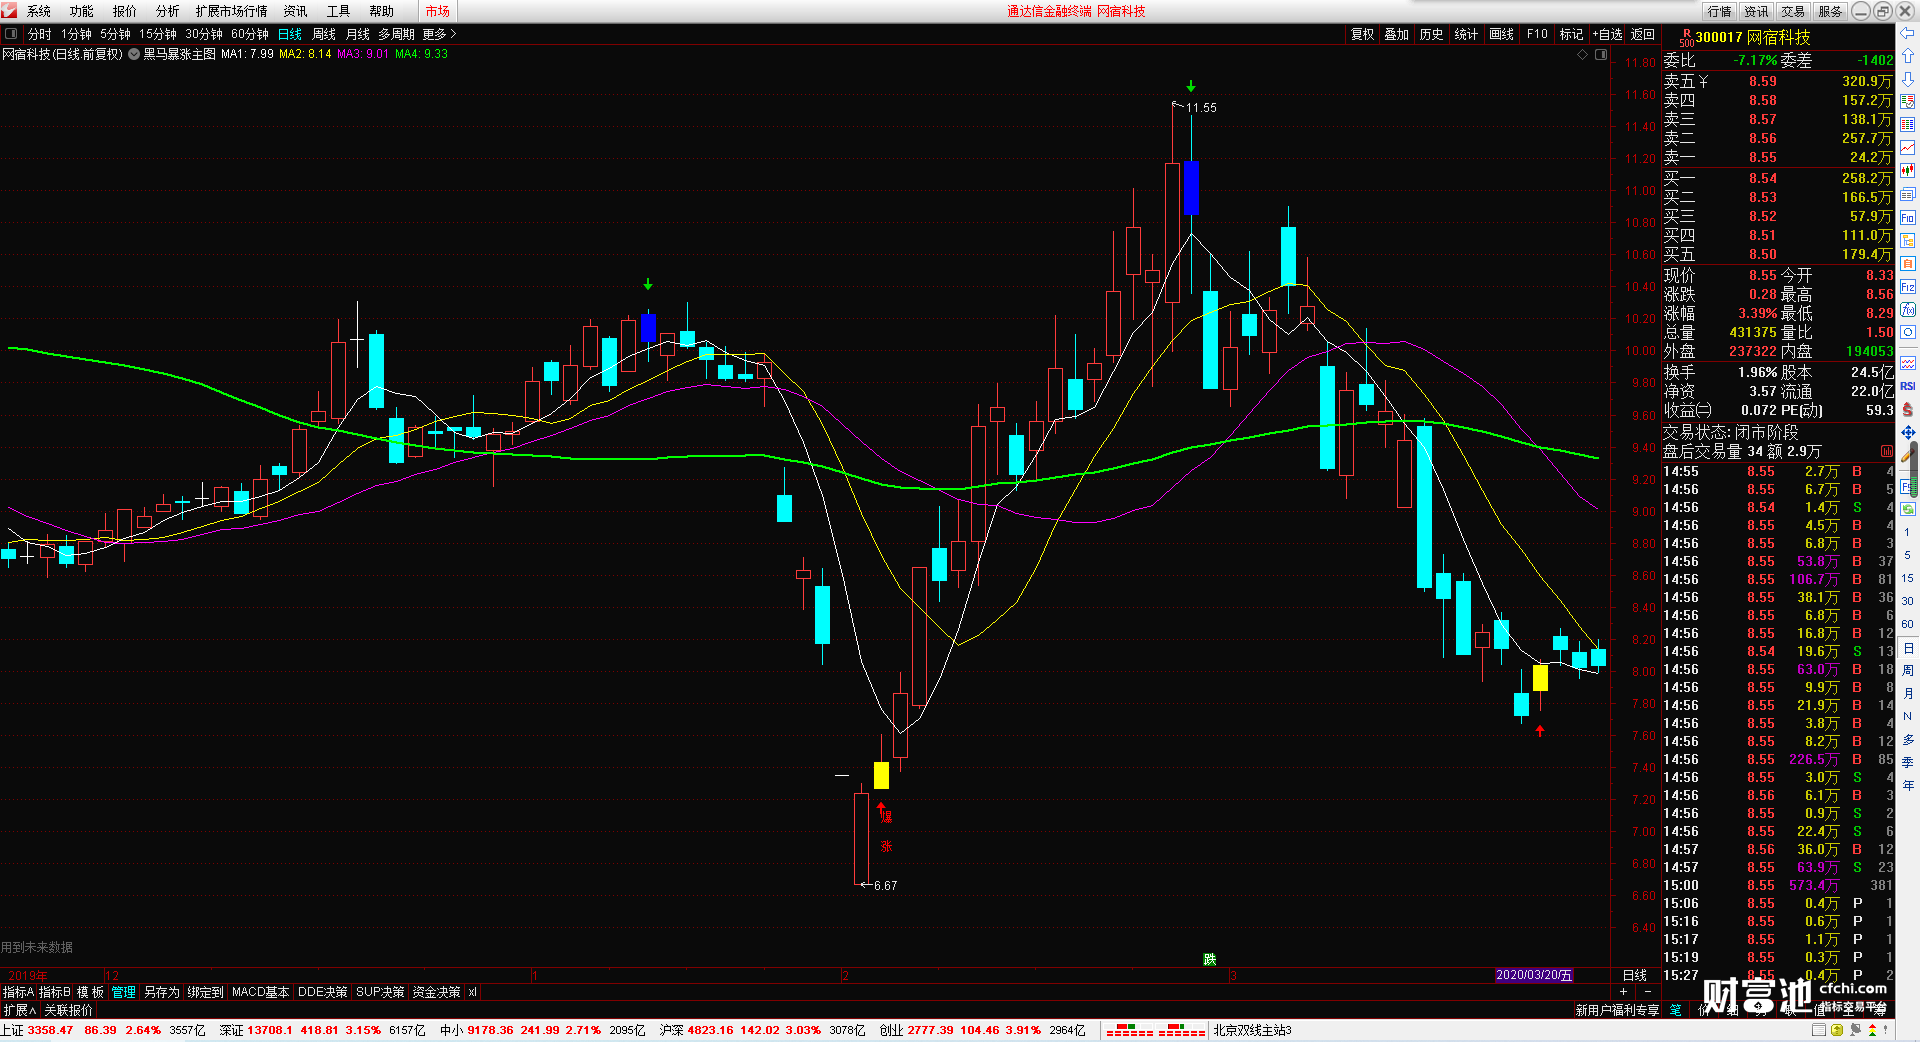This screenshot has height=1042, width=1920.
Task: Open the 画线 drawing tools
Action: click(x=1502, y=34)
